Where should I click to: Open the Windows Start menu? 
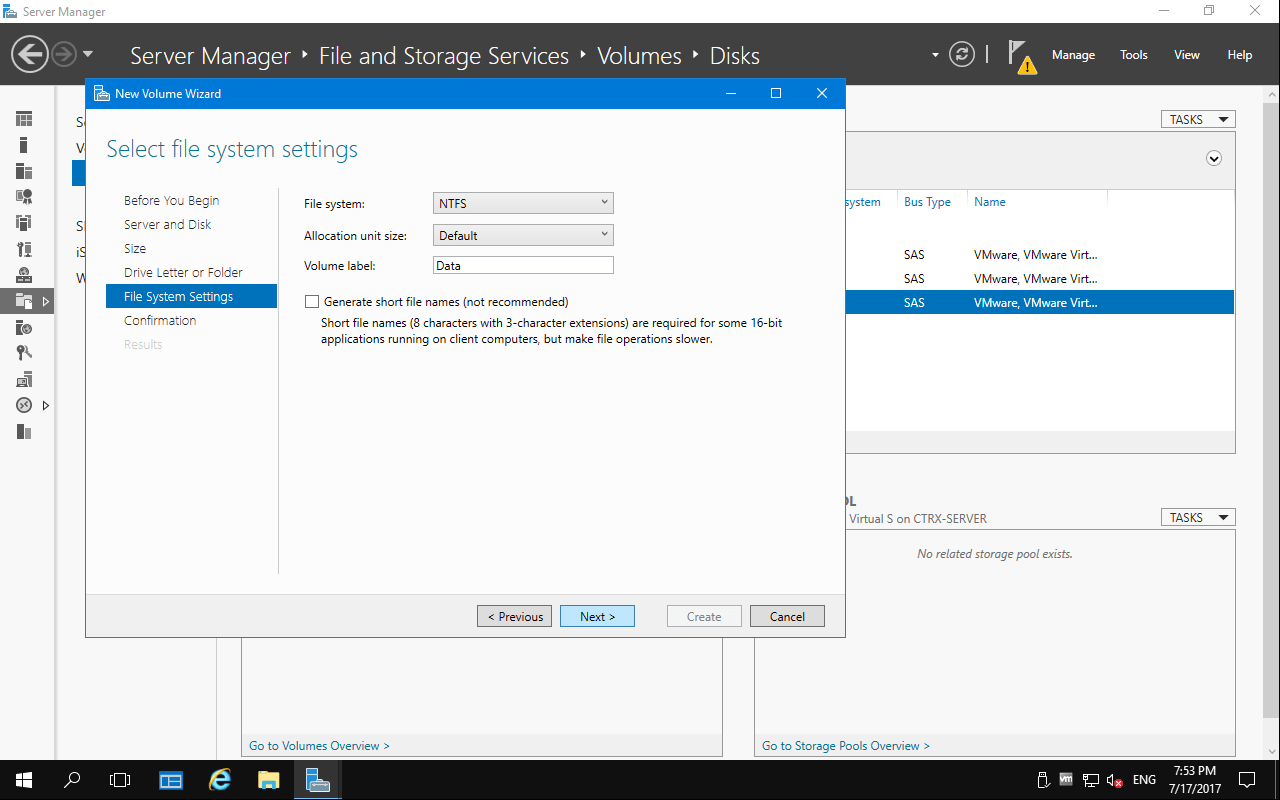coord(24,779)
